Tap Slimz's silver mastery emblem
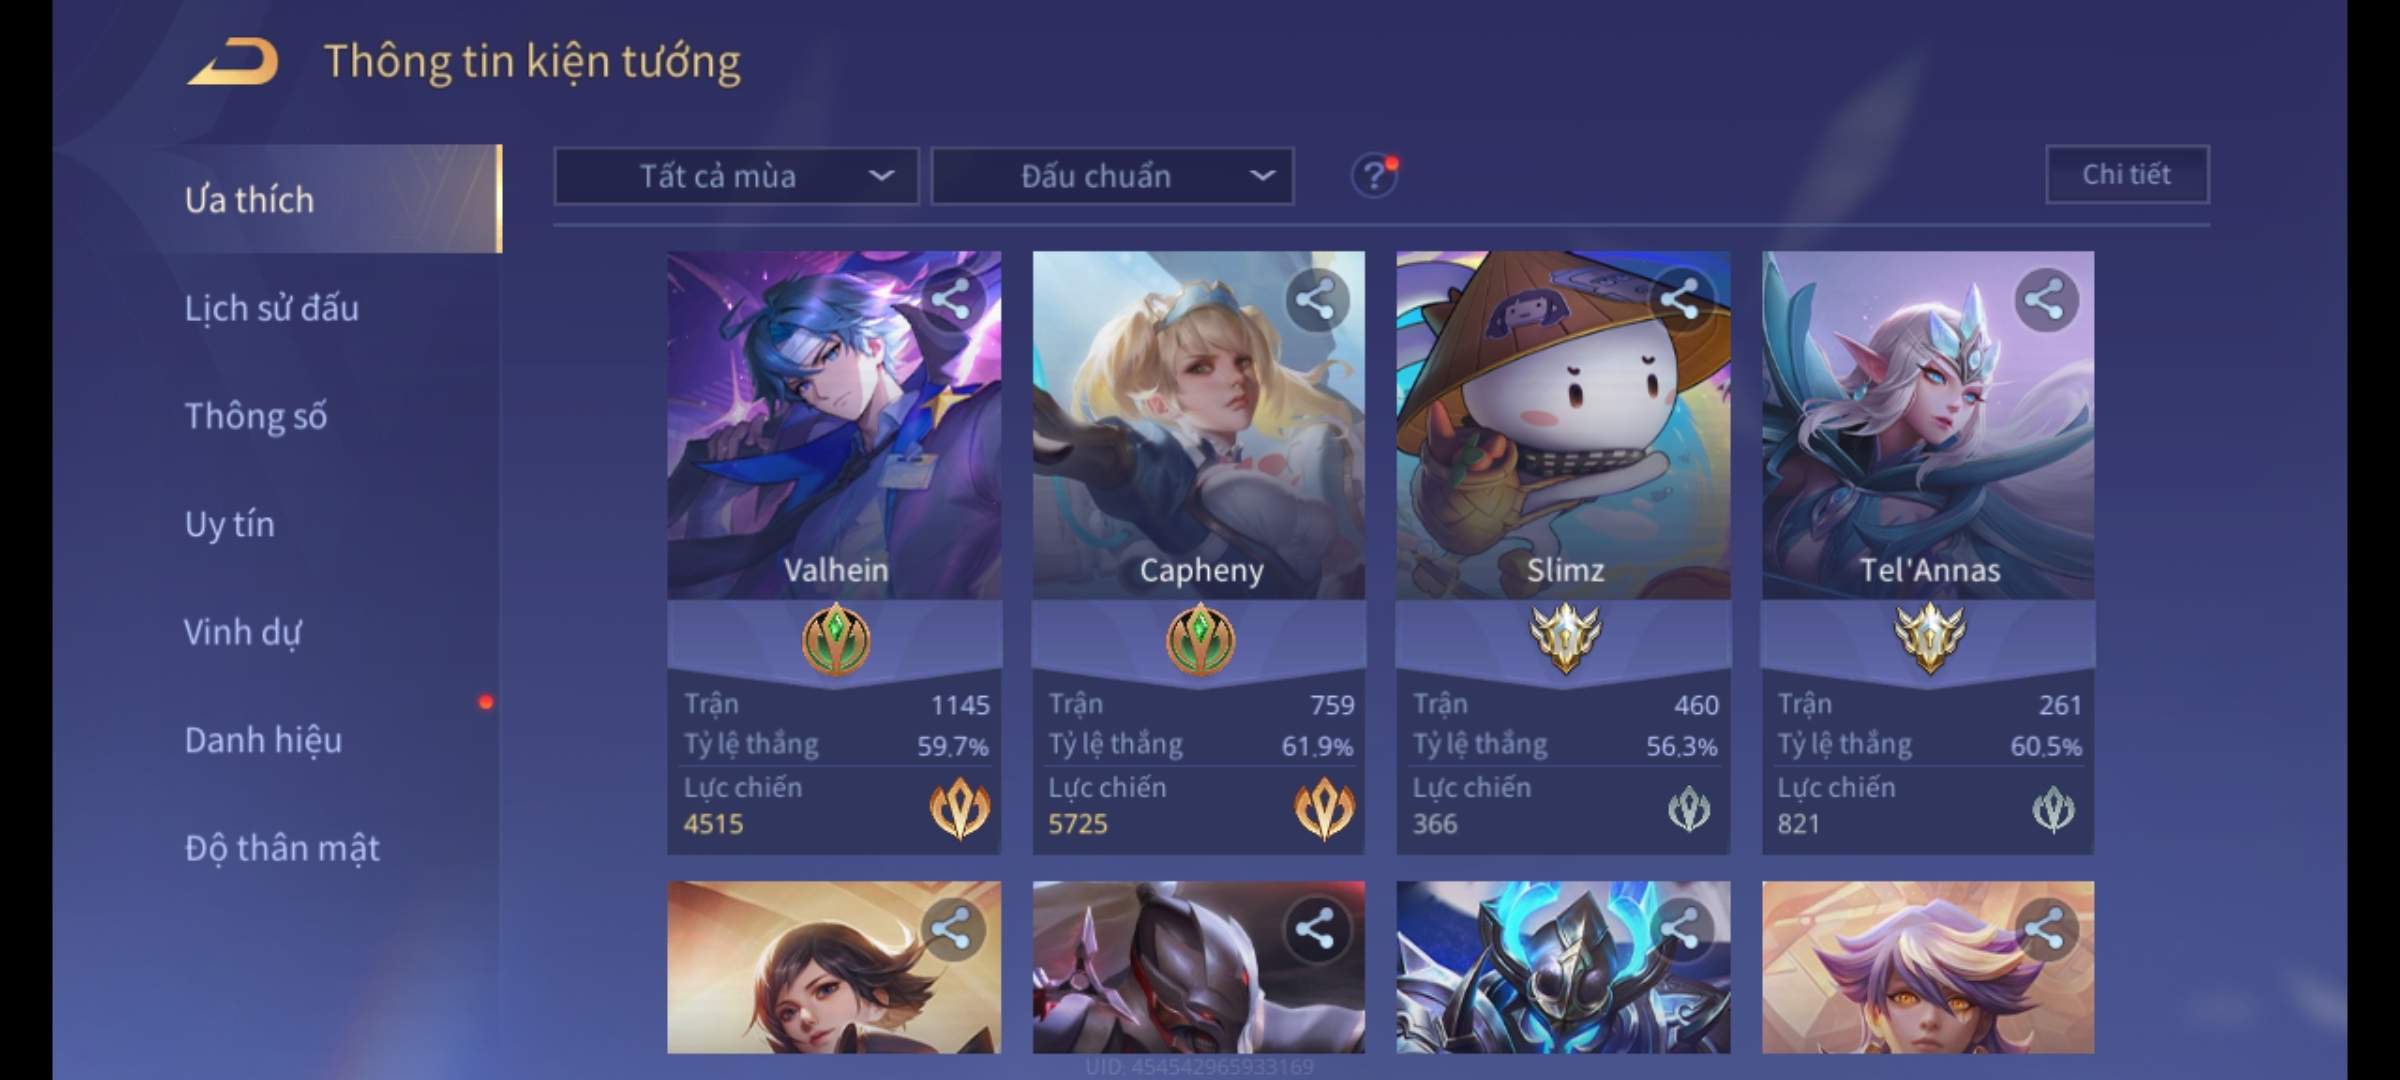This screenshot has height=1080, width=2400. pyautogui.click(x=1565, y=639)
